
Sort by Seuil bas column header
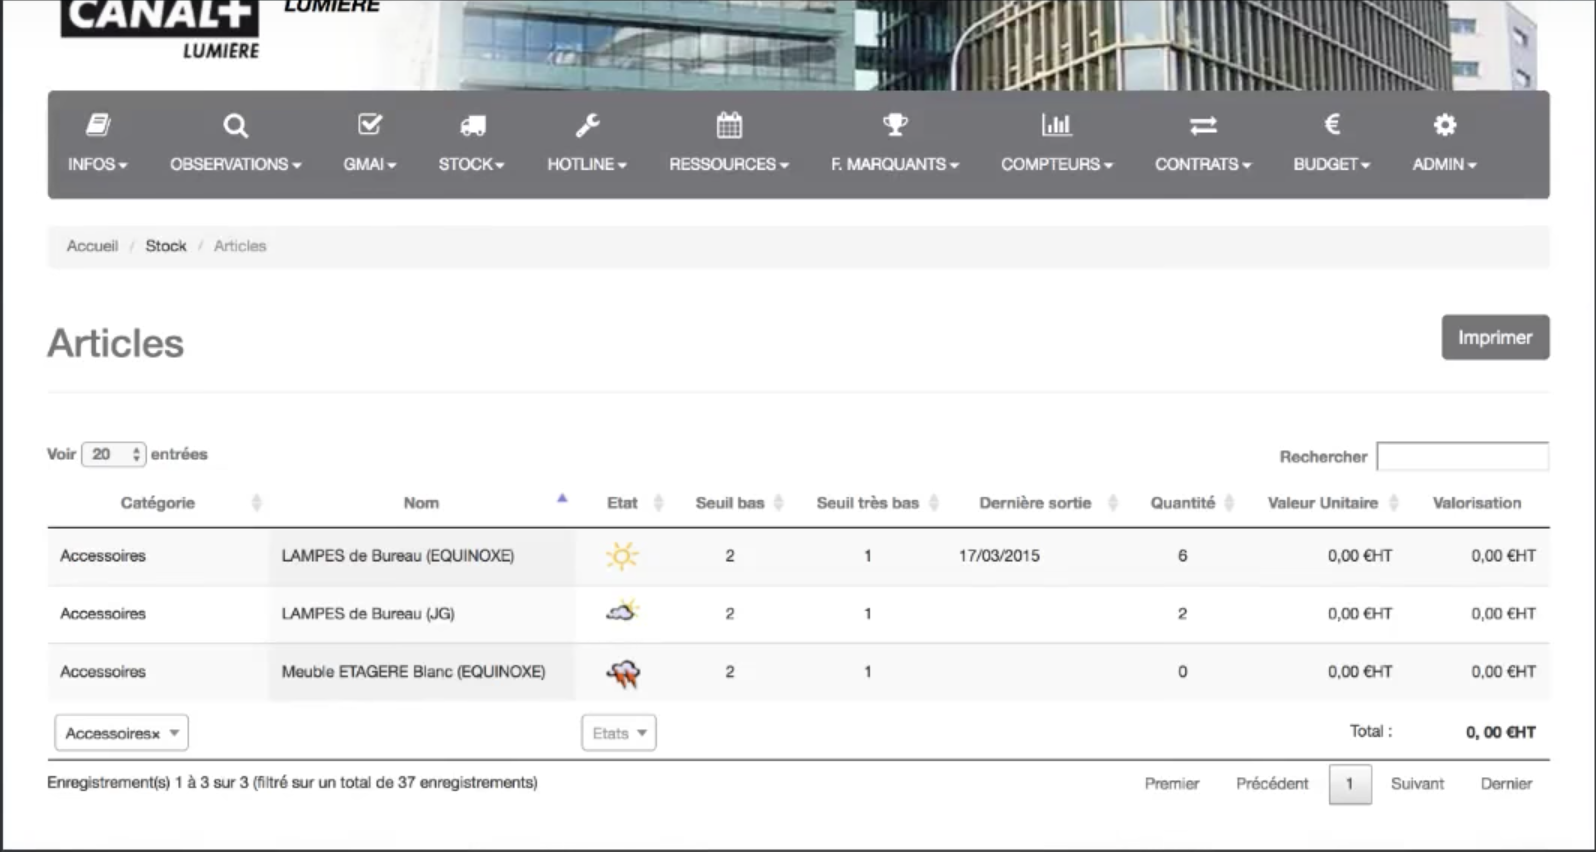(730, 503)
